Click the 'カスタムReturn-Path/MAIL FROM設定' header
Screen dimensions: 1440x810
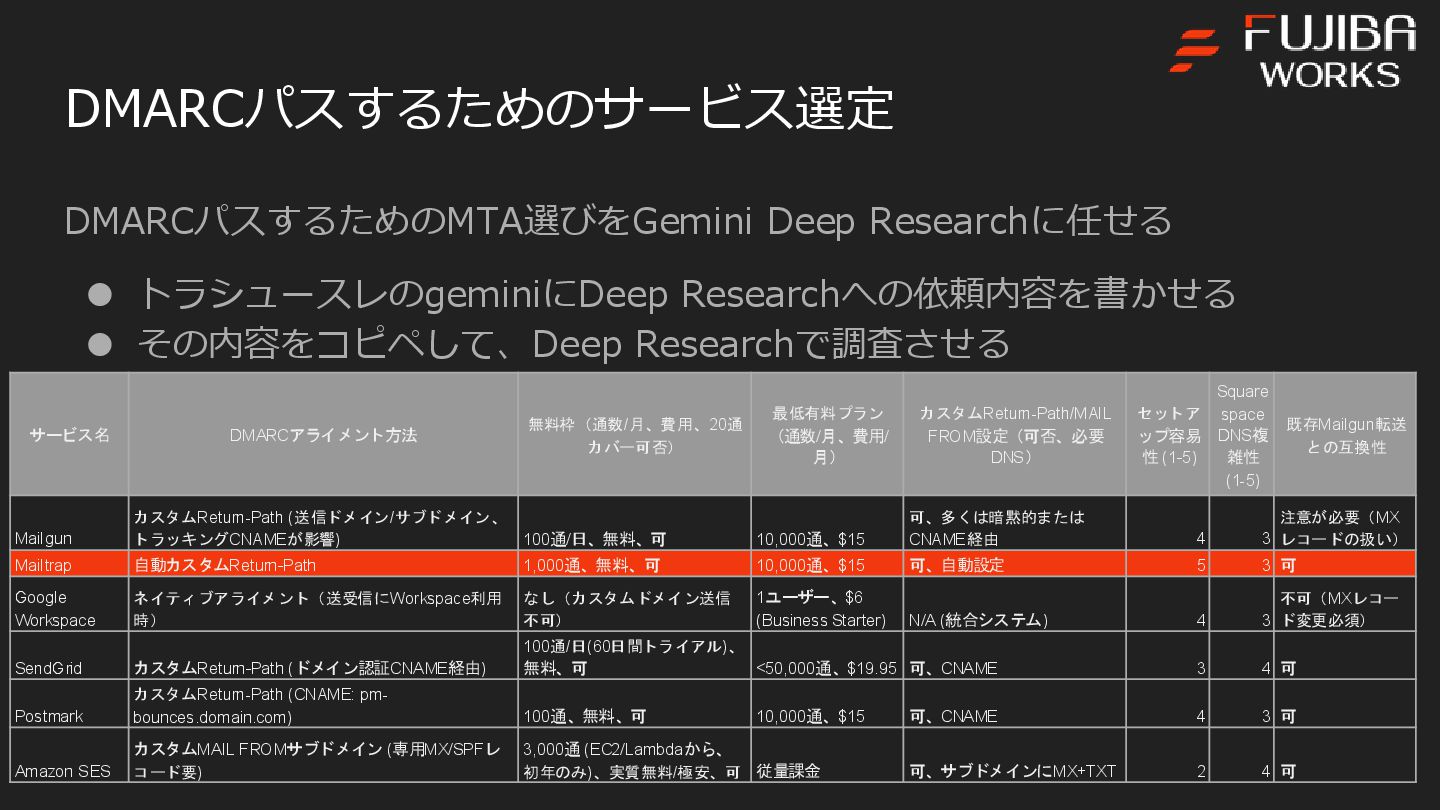point(1014,435)
